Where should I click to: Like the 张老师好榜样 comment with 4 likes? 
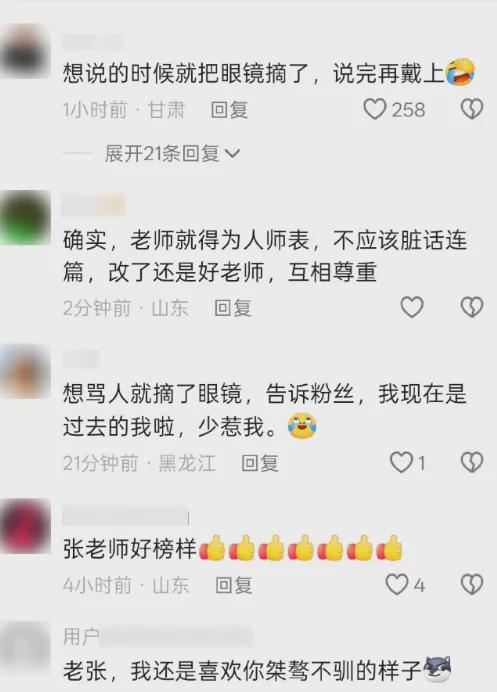point(397,584)
